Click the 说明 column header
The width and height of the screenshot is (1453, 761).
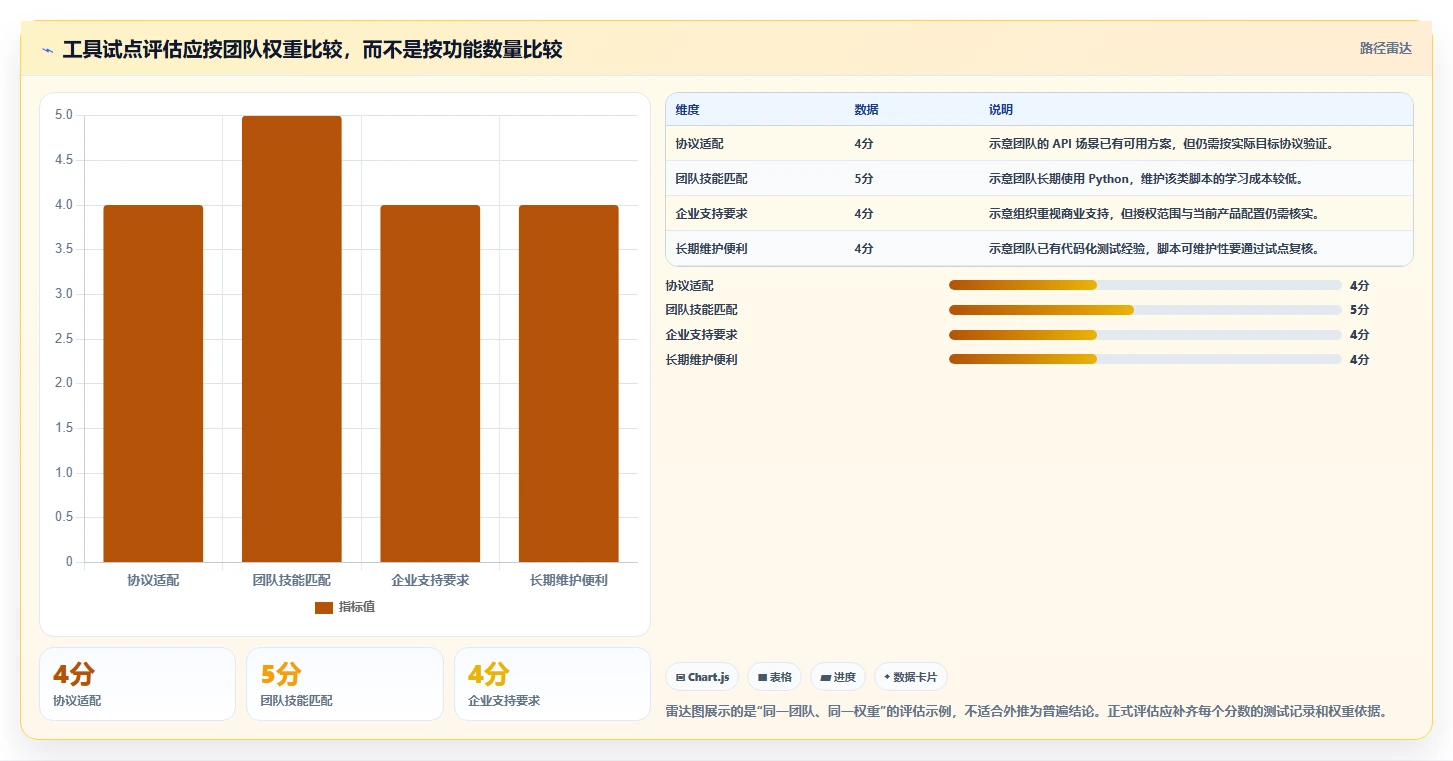click(1001, 109)
